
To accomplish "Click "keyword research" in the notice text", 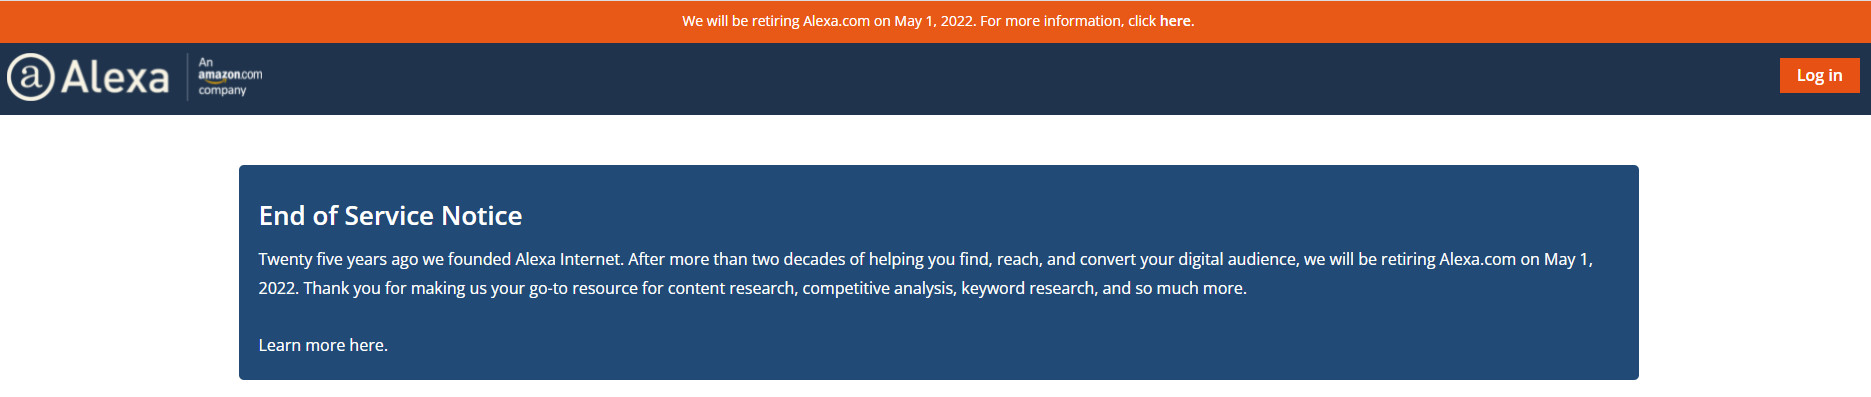I will (x=1027, y=288).
